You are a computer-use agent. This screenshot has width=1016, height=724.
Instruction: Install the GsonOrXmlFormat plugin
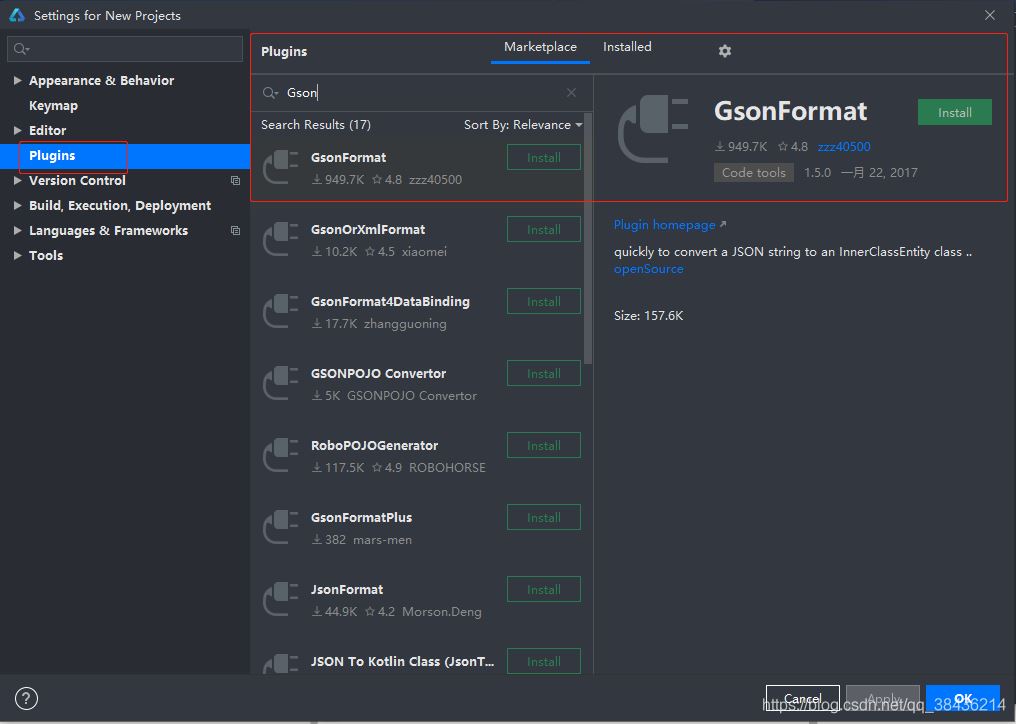(544, 229)
